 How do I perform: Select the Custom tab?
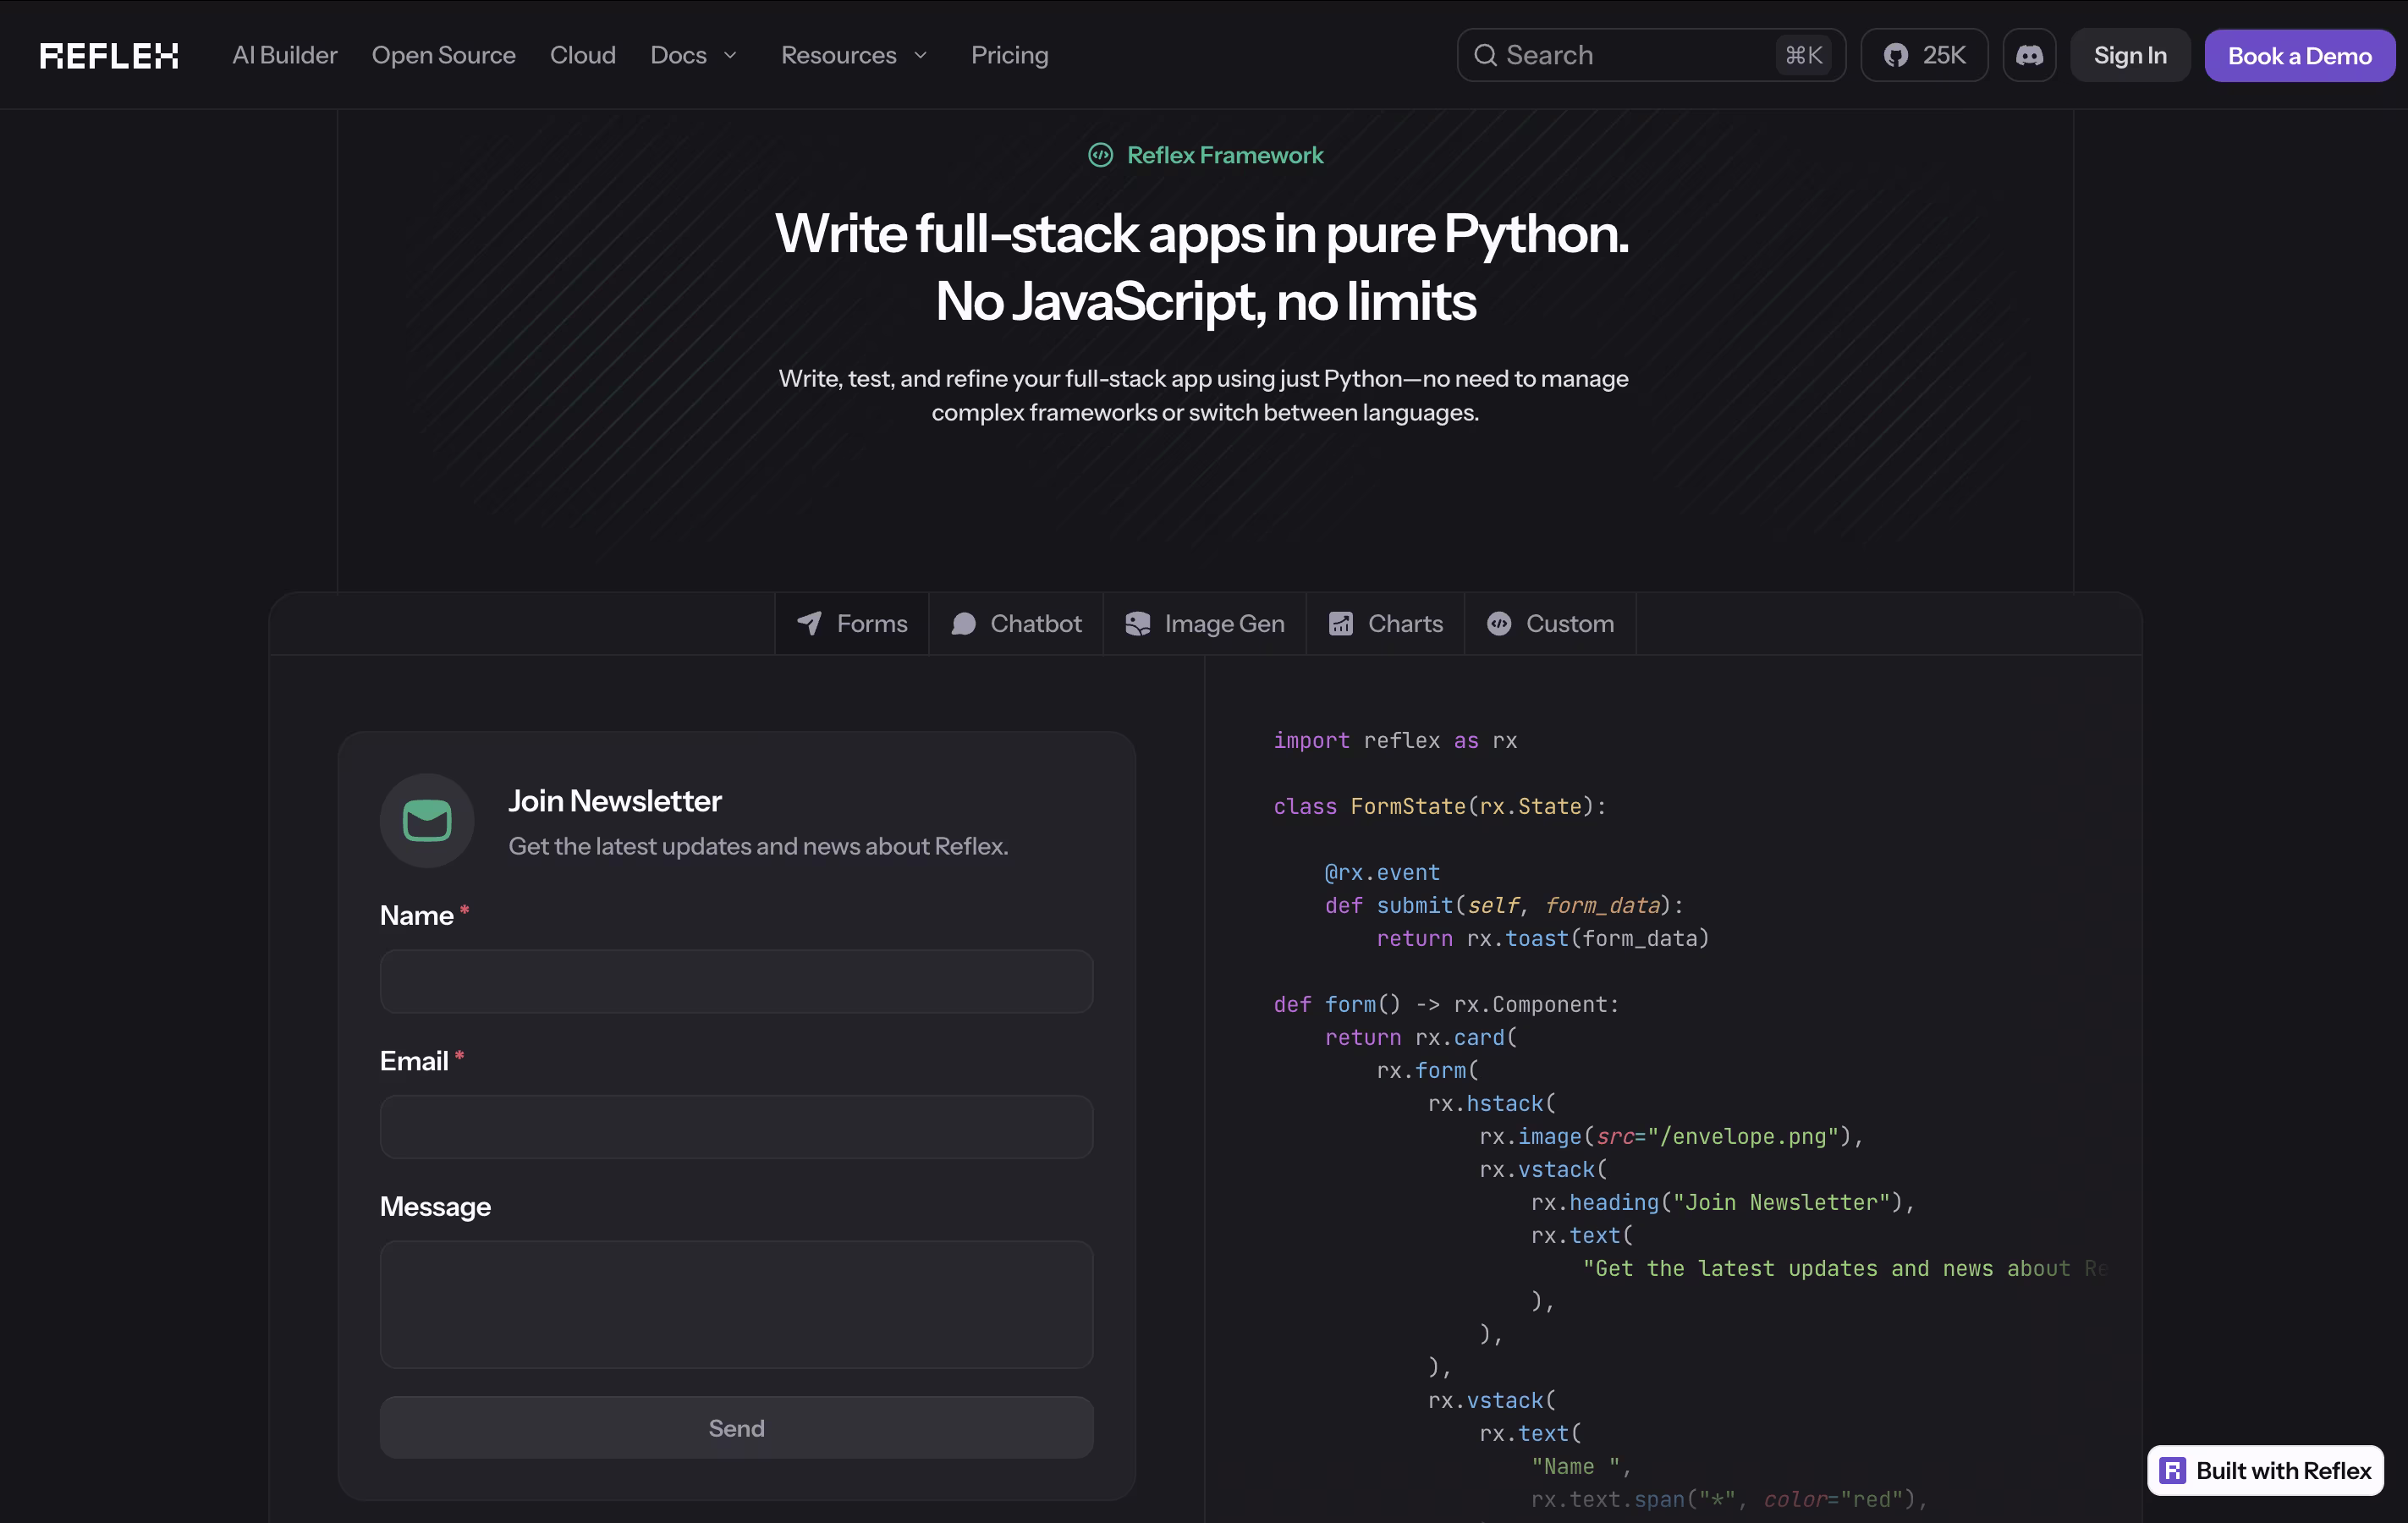[x=1550, y=624]
